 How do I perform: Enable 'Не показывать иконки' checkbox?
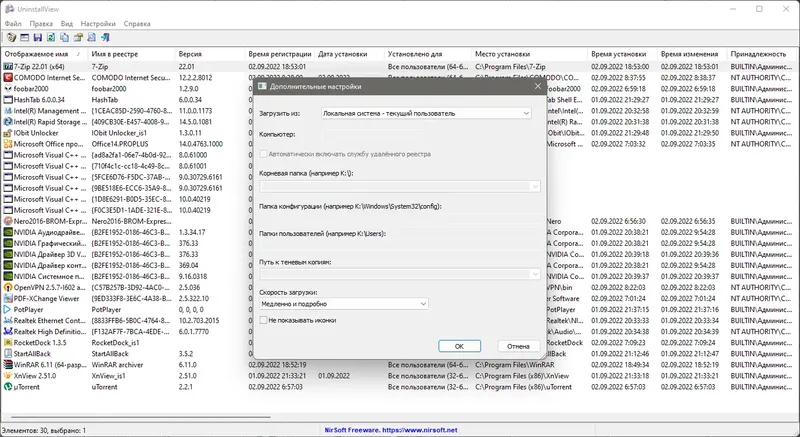pyautogui.click(x=263, y=320)
